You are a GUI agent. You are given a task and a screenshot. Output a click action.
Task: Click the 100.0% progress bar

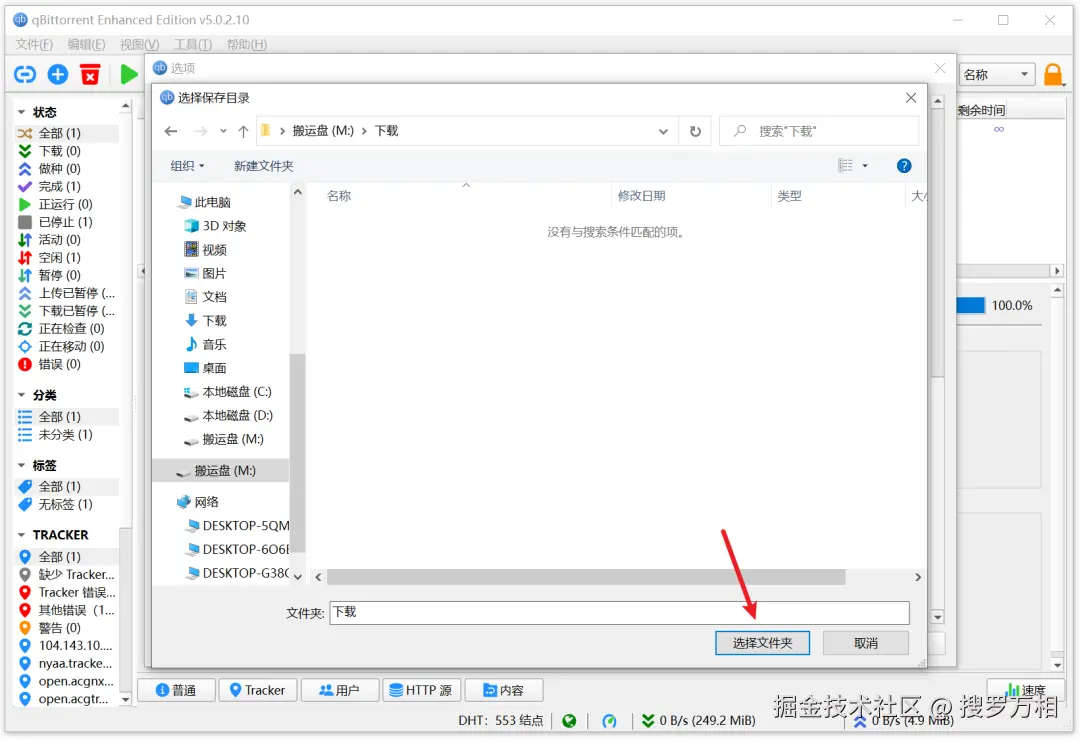970,306
